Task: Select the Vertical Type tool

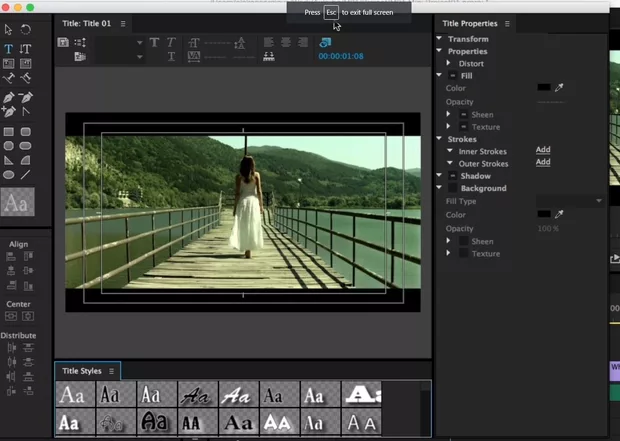Action: point(26,48)
